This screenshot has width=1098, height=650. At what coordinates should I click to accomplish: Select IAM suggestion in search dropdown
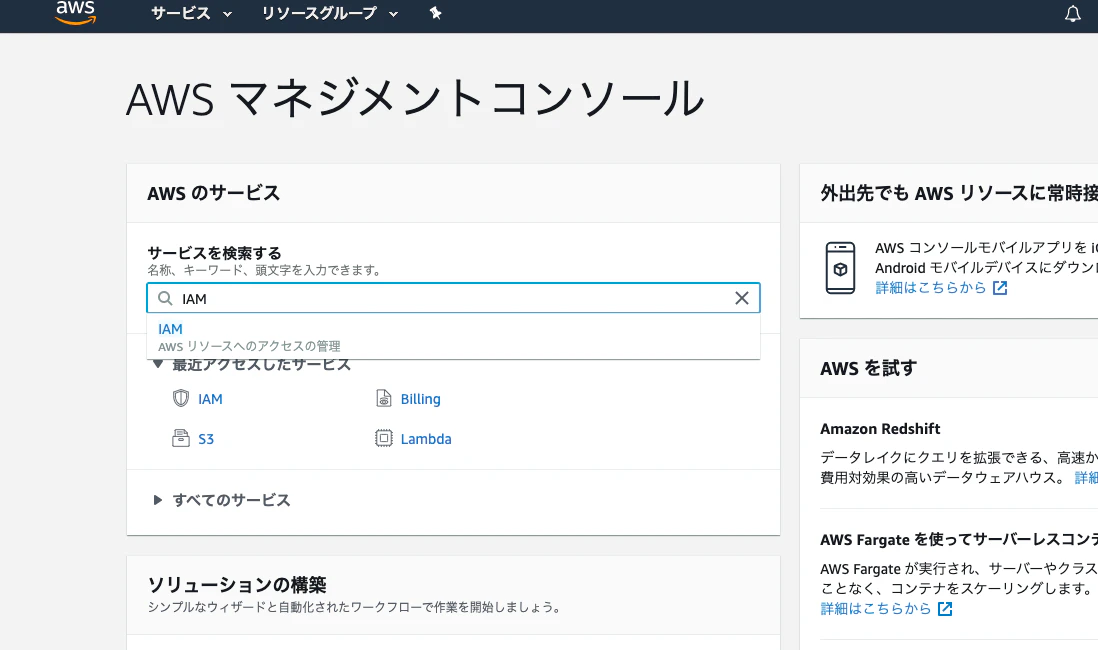pyautogui.click(x=453, y=337)
